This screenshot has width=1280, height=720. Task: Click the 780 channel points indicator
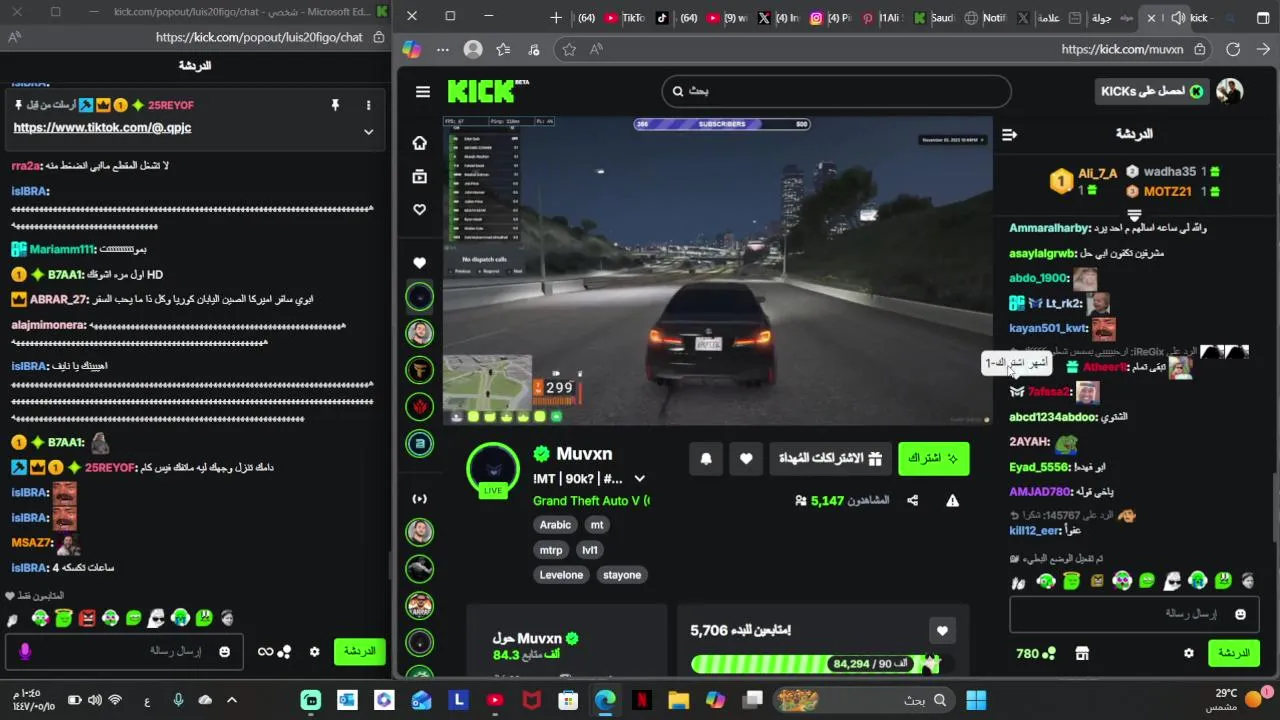[x=1035, y=653]
